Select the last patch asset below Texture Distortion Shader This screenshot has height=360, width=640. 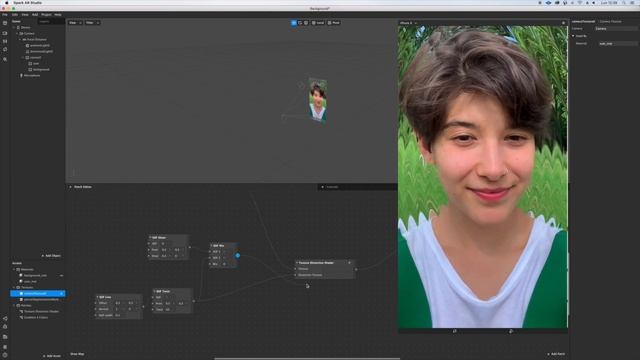pos(36,317)
